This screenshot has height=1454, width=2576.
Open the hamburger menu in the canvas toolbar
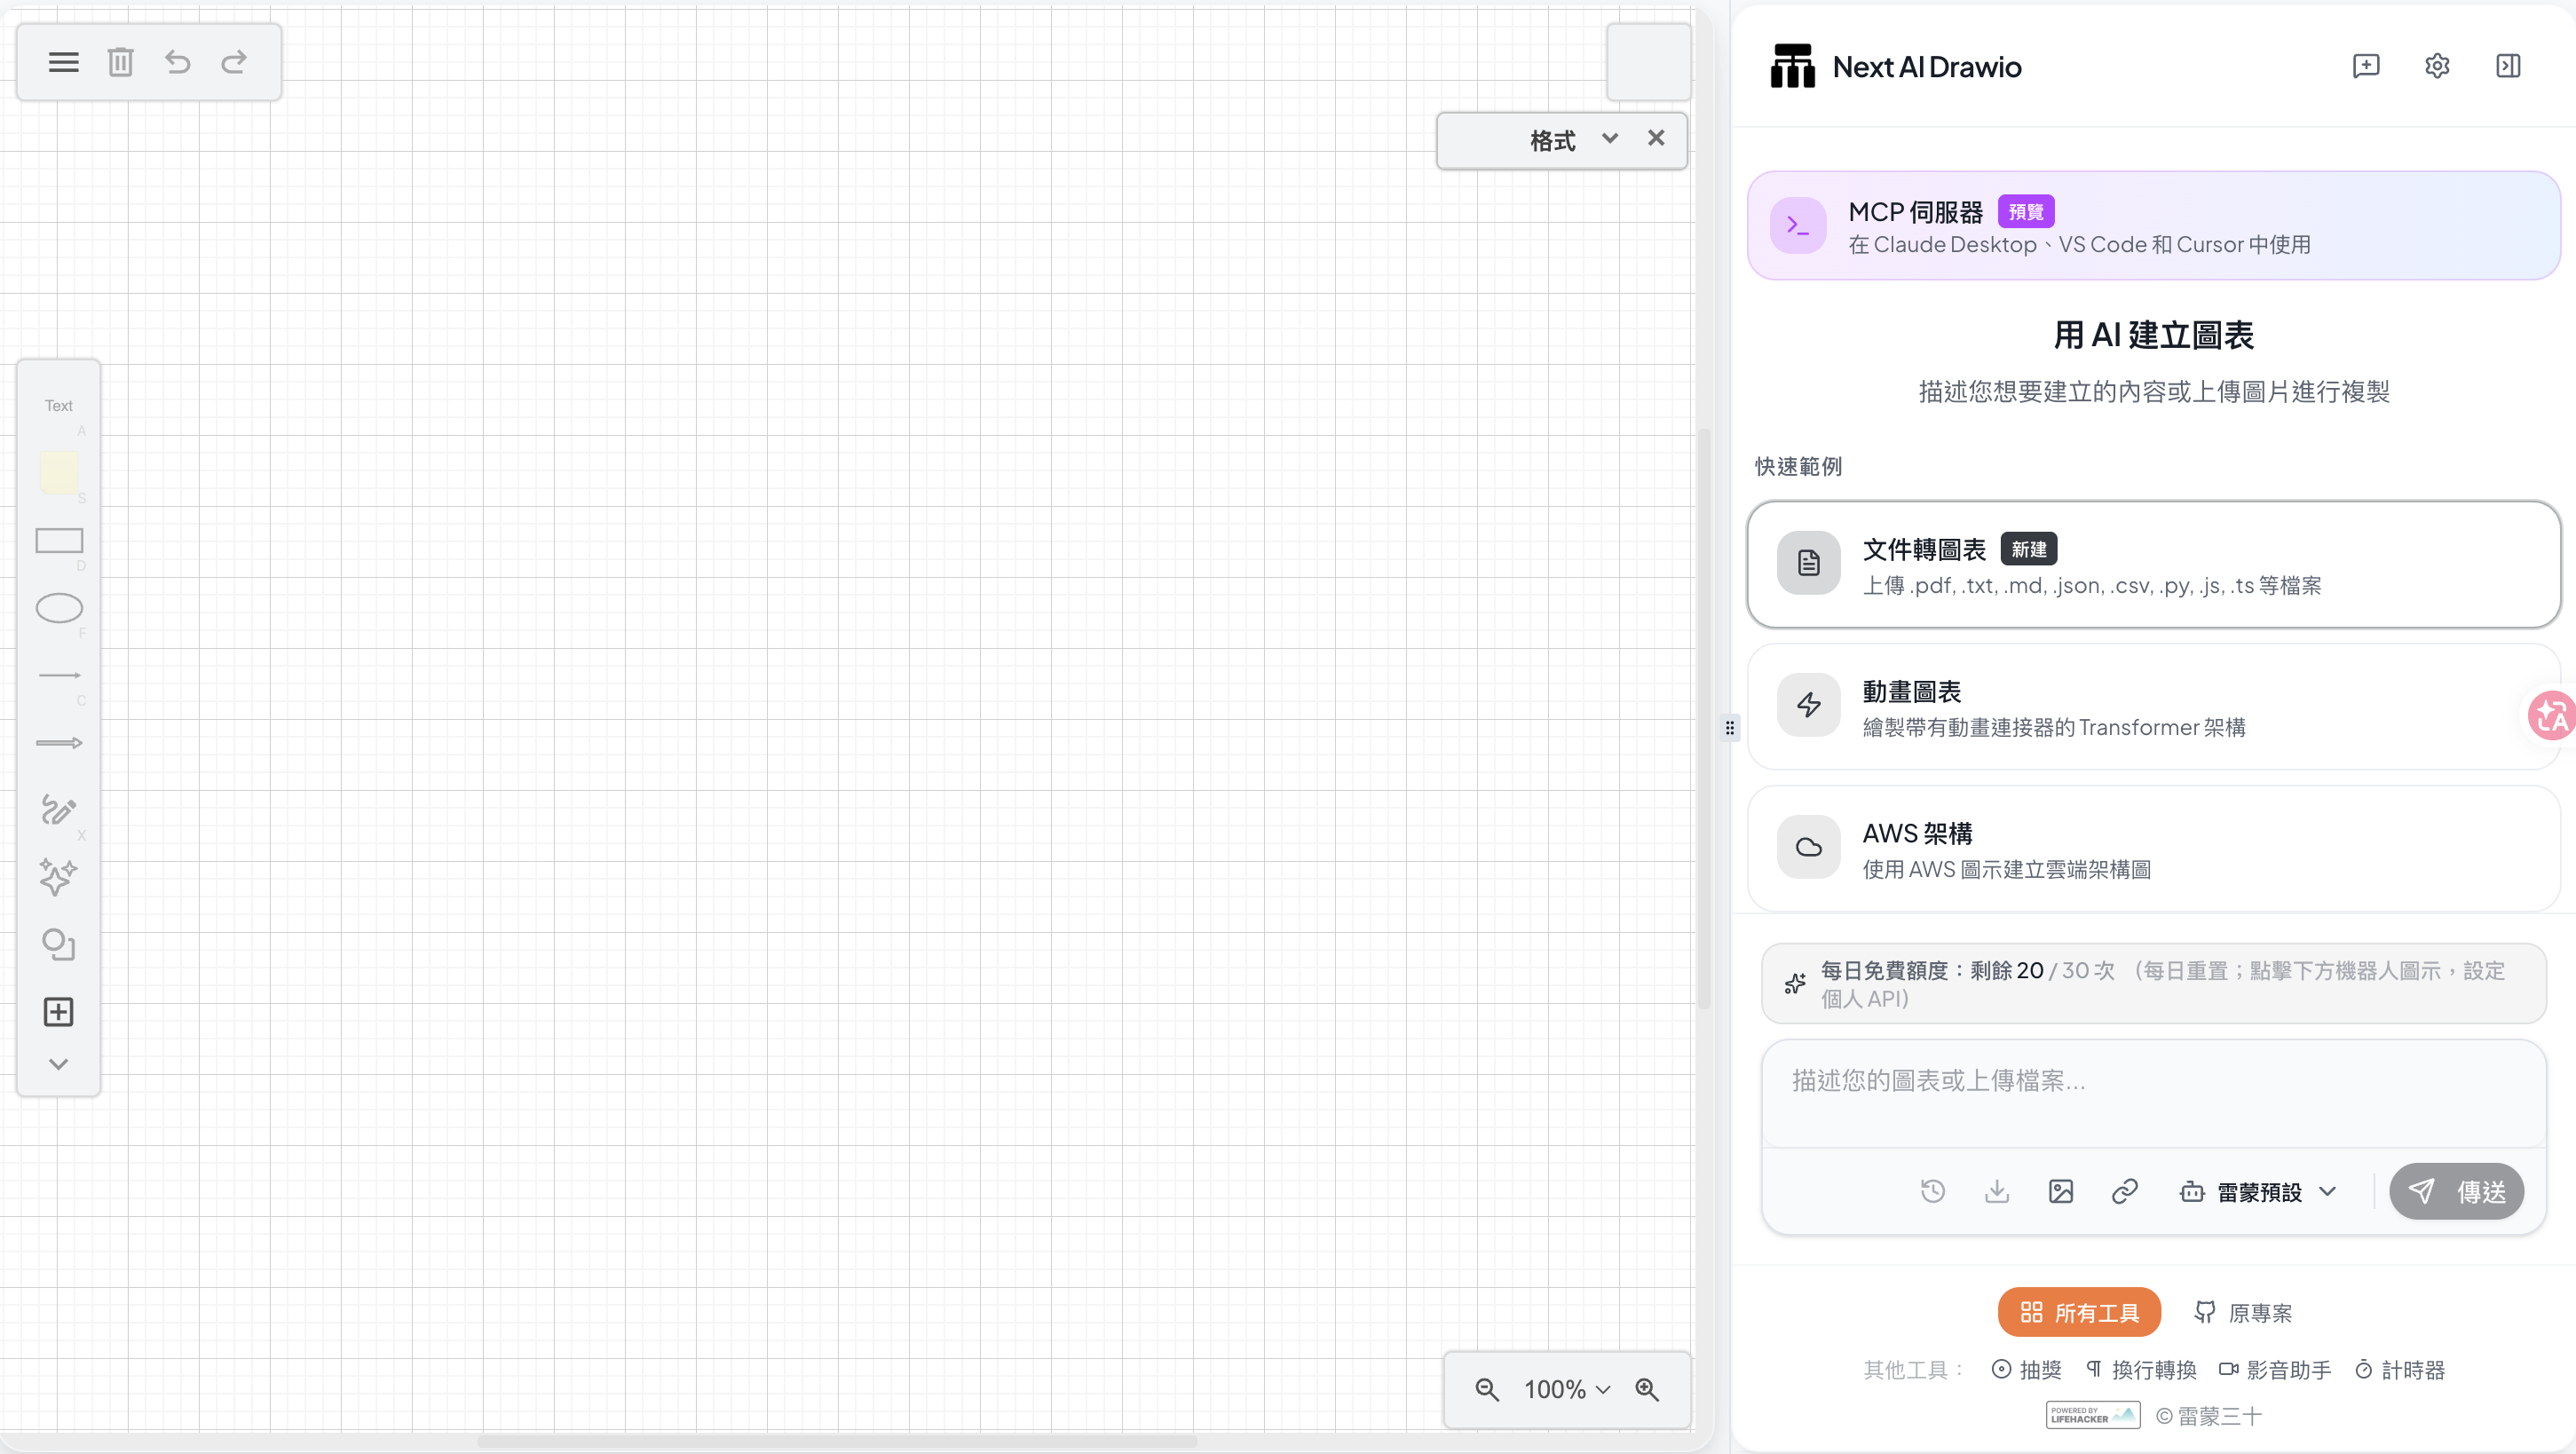point(63,62)
